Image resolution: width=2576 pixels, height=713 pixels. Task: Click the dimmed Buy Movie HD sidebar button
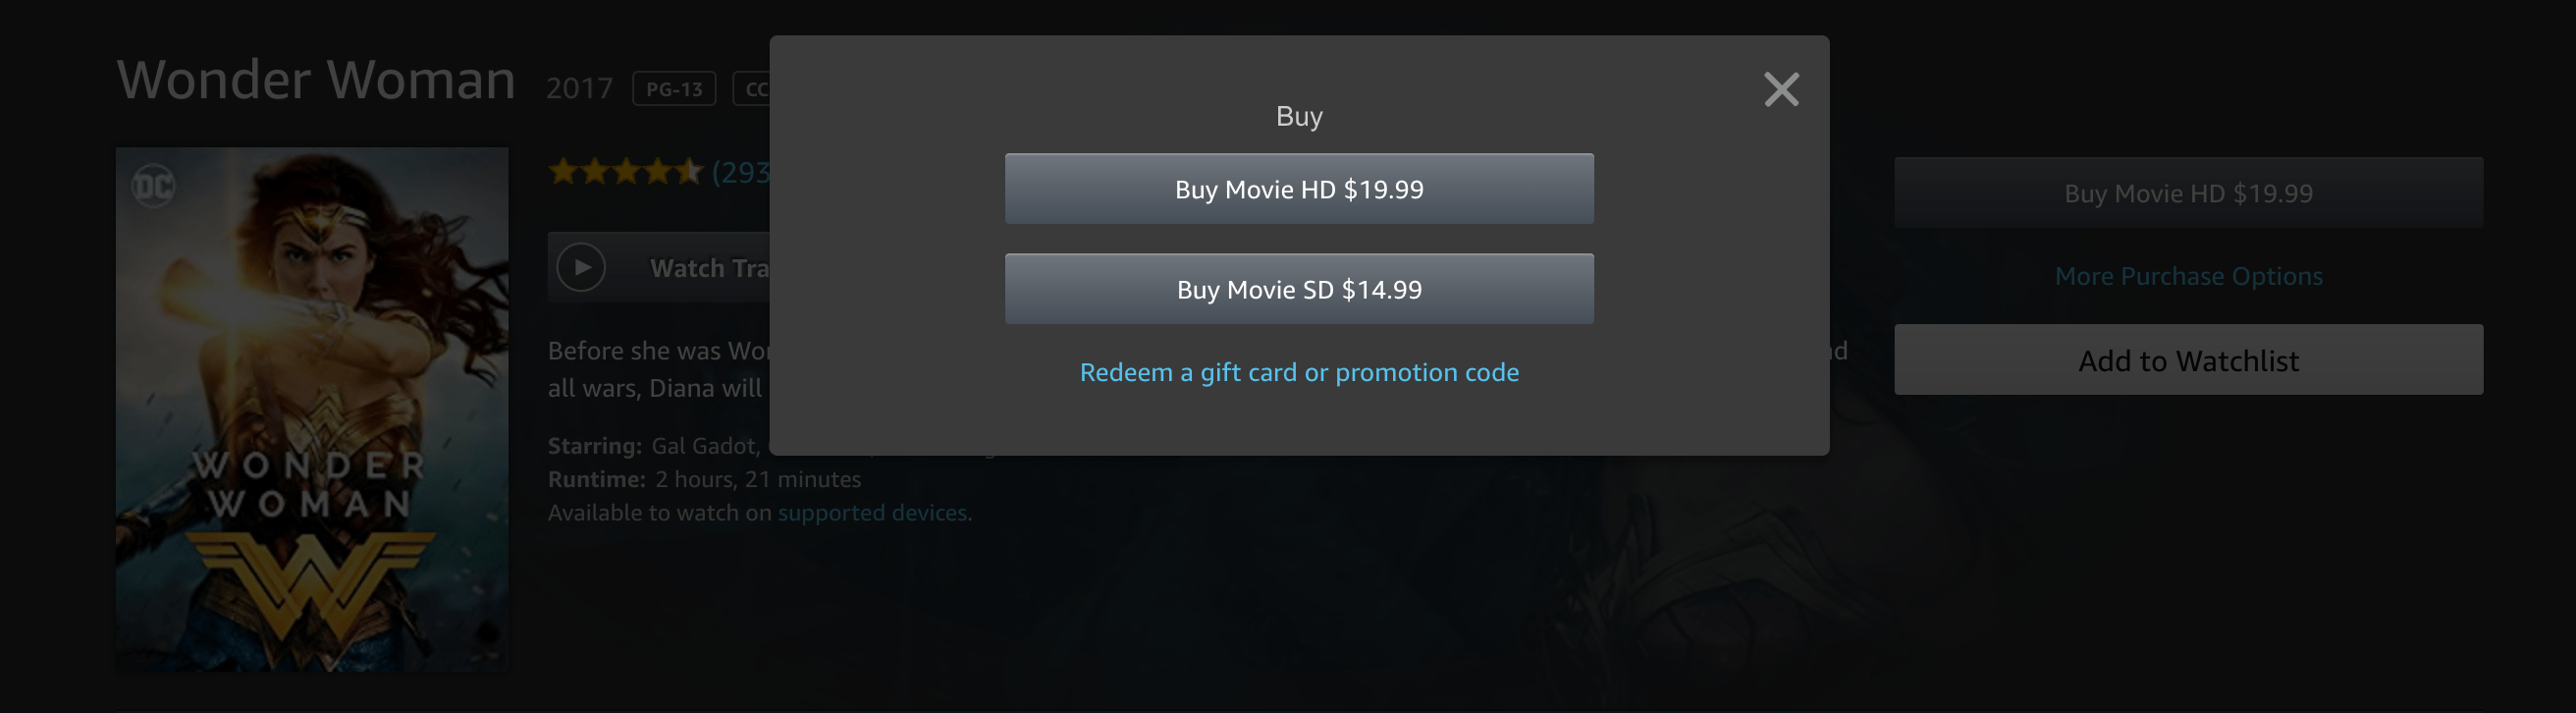coord(2188,193)
